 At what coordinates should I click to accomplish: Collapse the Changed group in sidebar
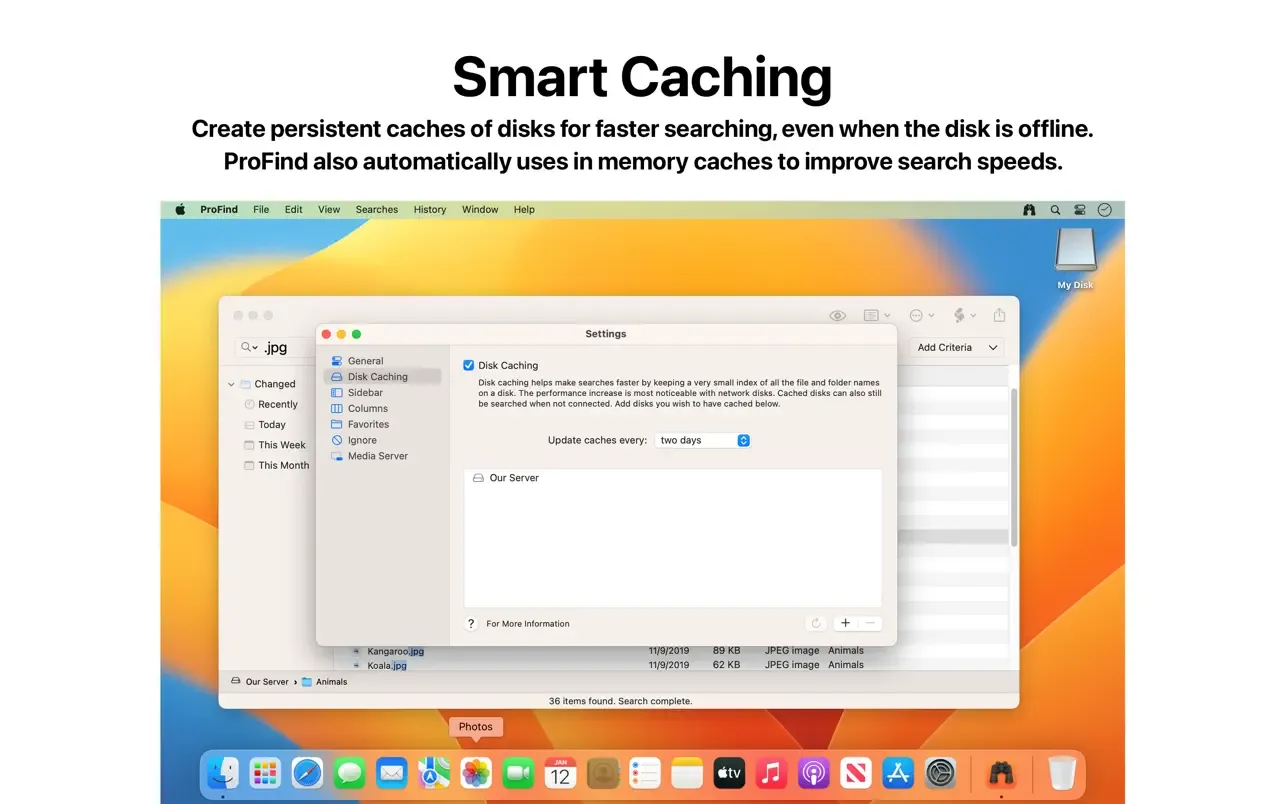[x=231, y=384]
